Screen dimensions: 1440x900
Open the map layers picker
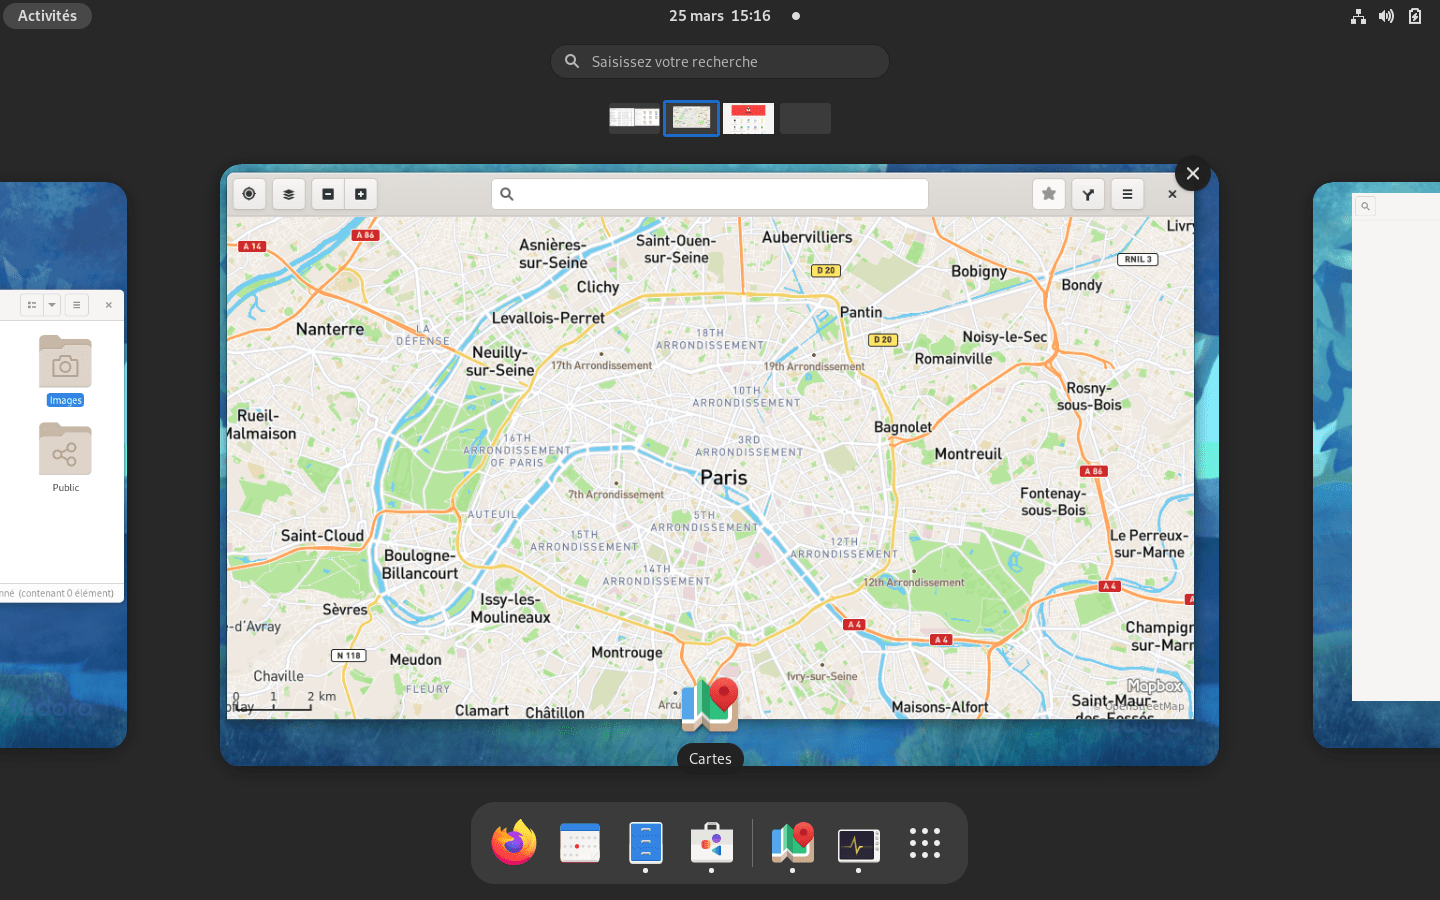(289, 194)
